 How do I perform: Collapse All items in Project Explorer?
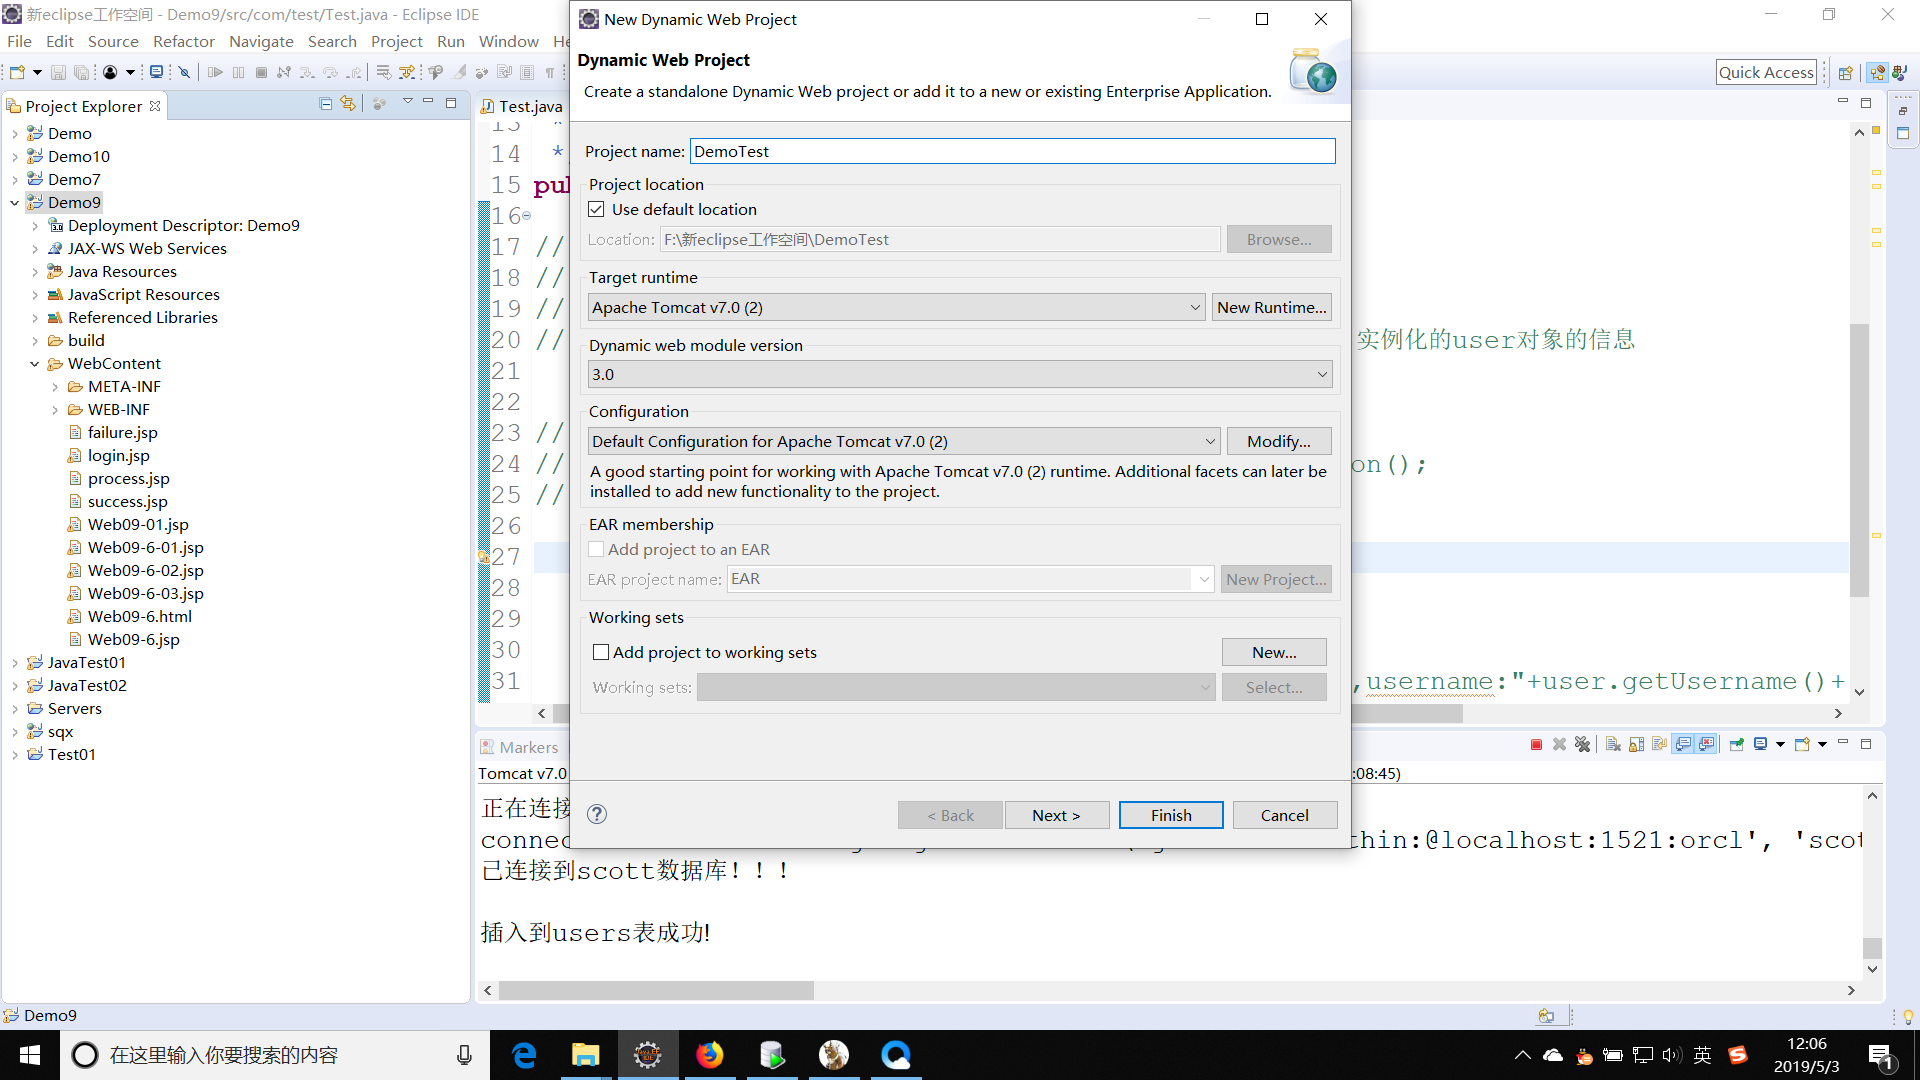325,103
